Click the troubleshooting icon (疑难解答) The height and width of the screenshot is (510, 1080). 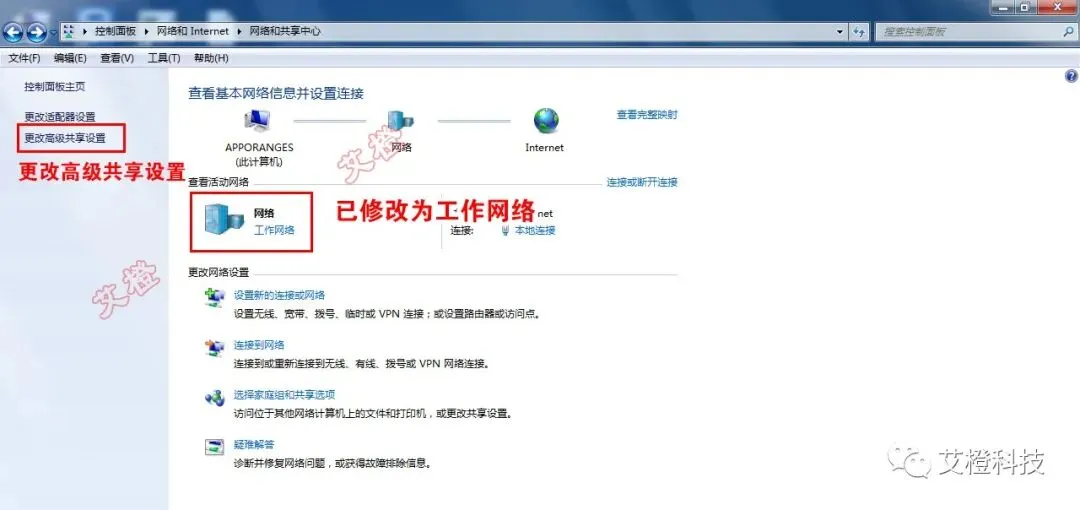pos(214,447)
